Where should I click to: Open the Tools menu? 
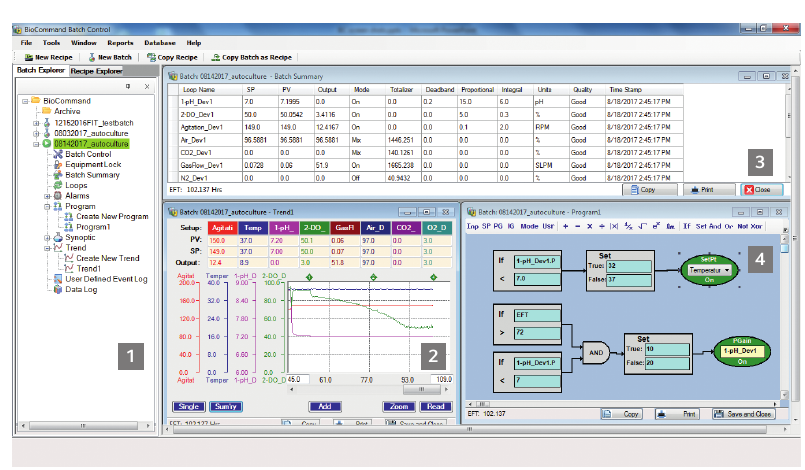click(51, 43)
